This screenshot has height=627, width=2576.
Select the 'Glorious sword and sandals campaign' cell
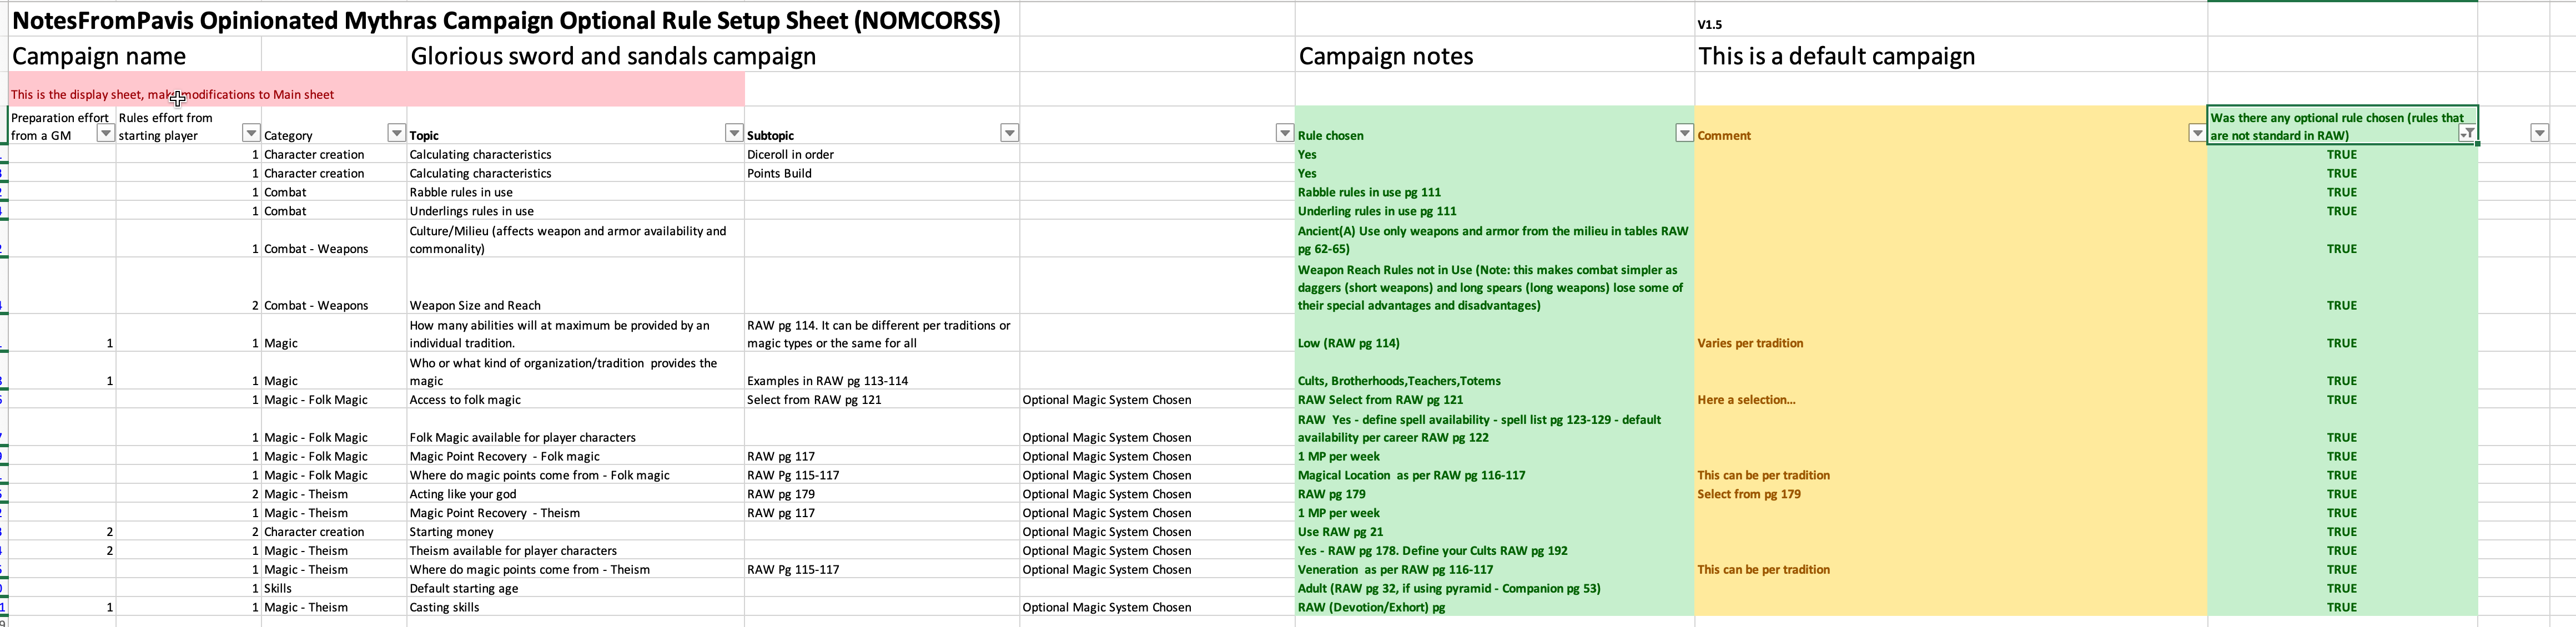[x=613, y=56]
